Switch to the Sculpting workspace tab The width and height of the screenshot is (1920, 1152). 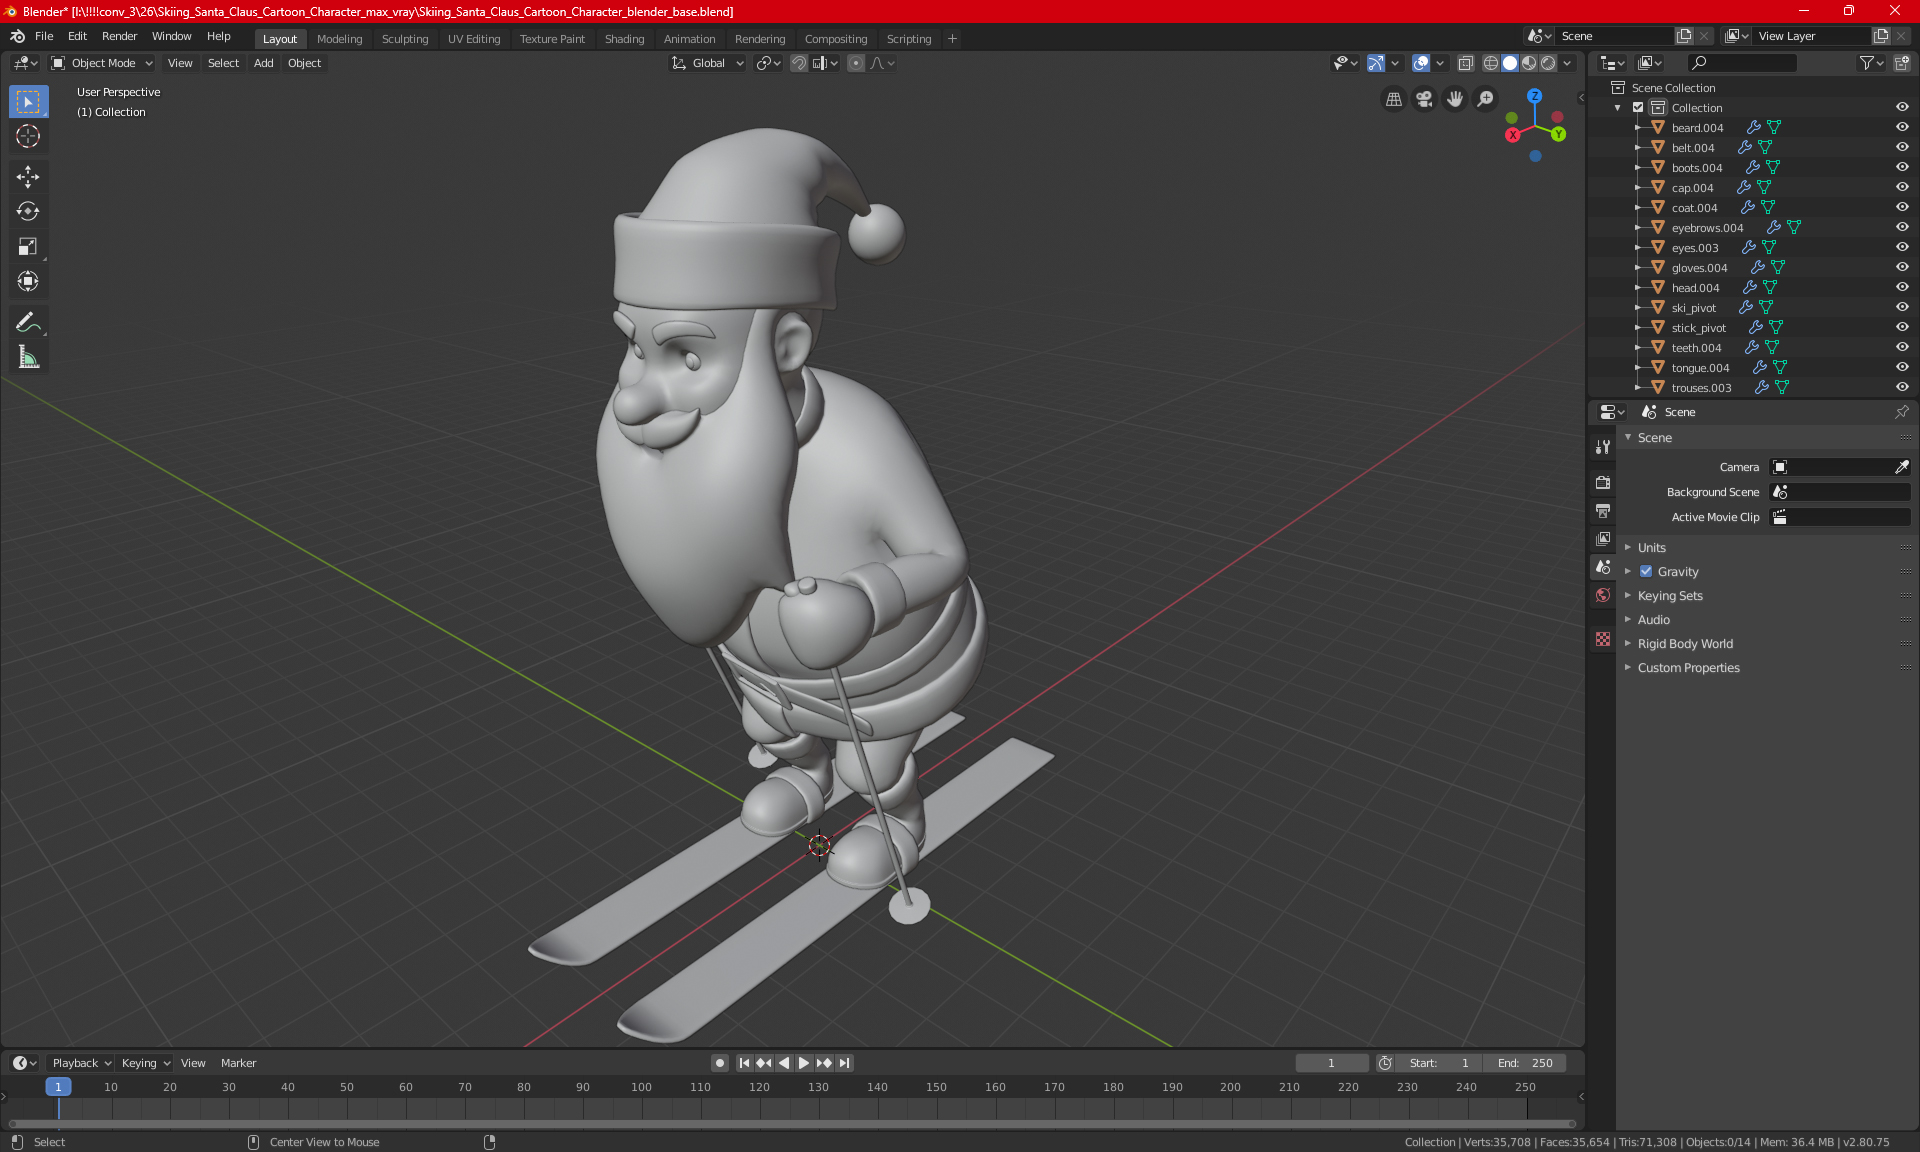(x=404, y=39)
